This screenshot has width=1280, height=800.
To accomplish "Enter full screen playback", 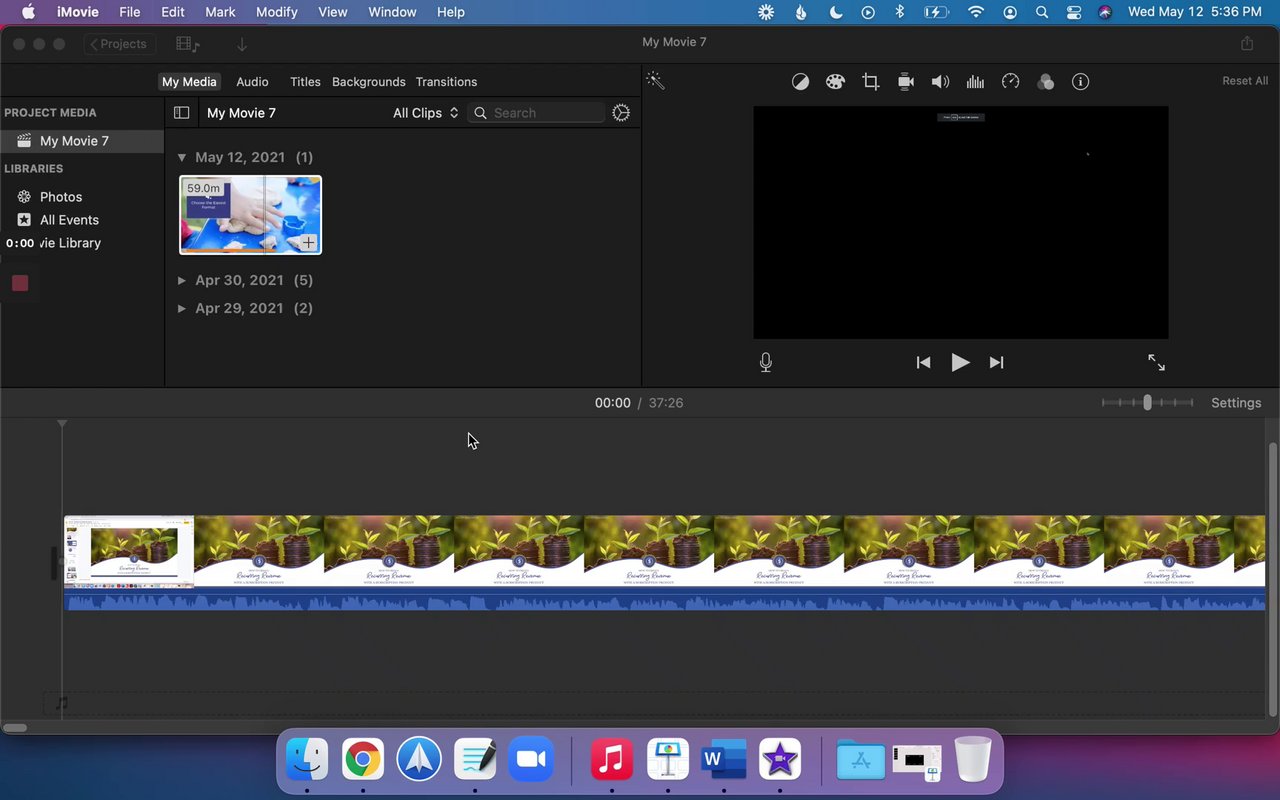I will tap(1156, 363).
